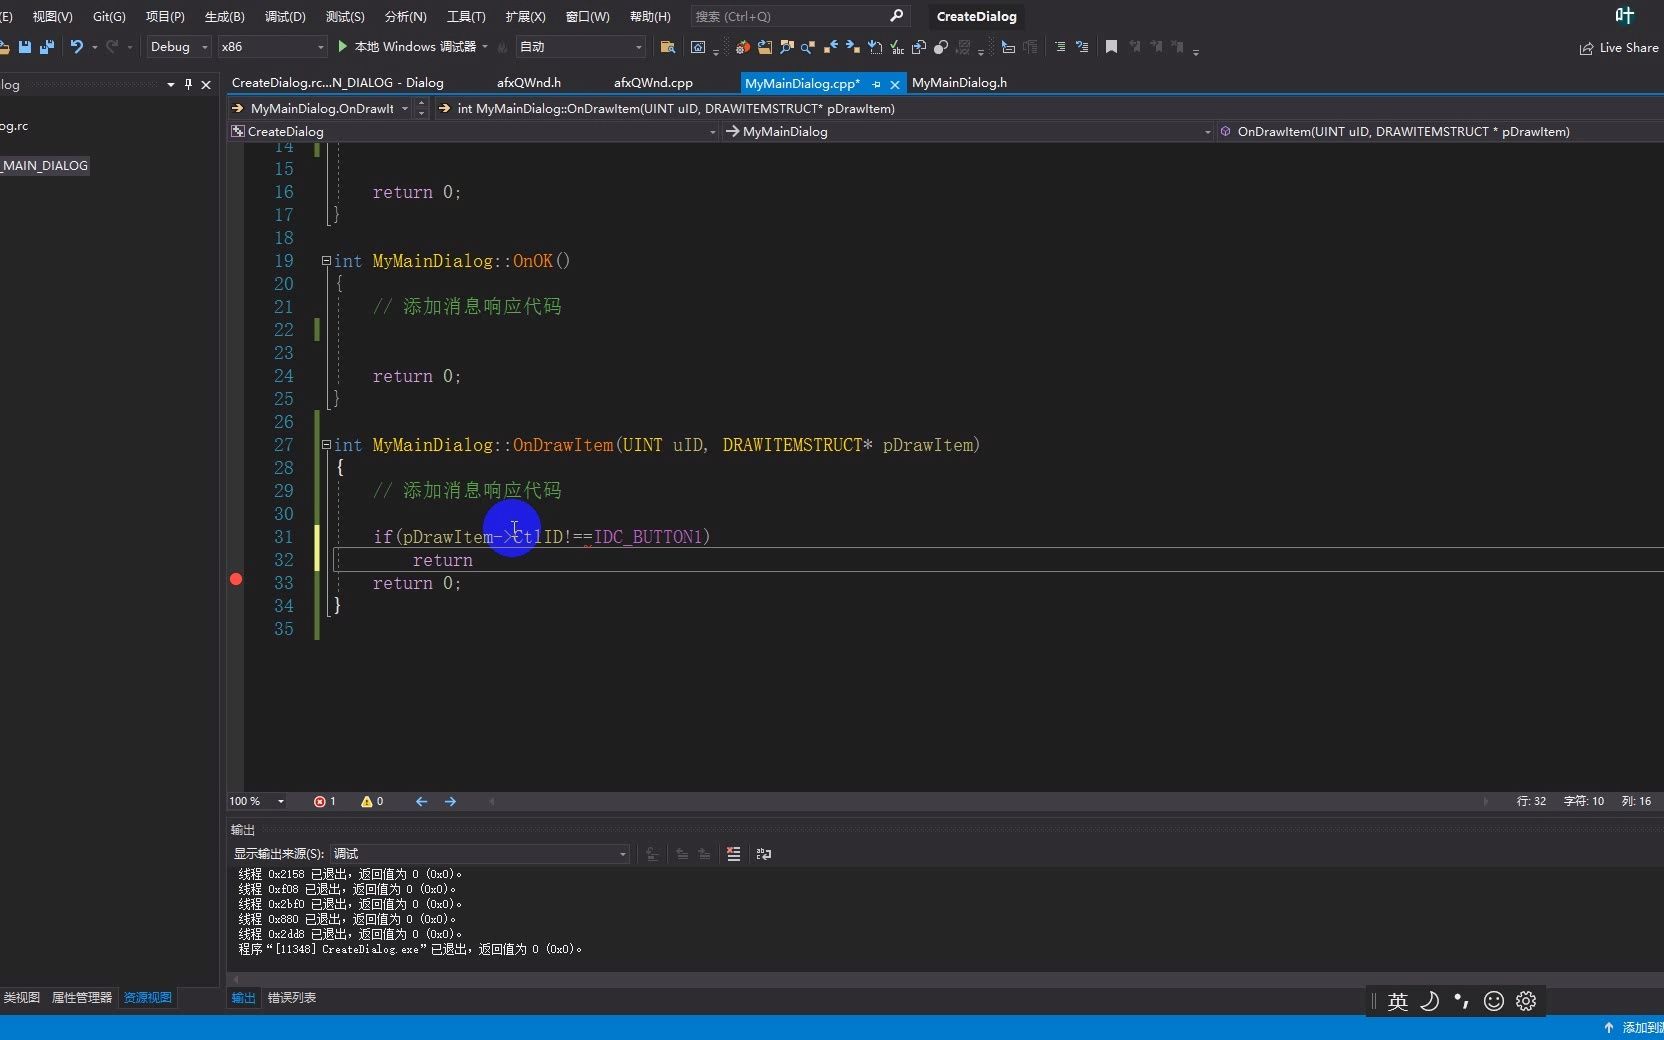Switch to the MyMainDialog.h tab
The height and width of the screenshot is (1040, 1664).
[959, 83]
